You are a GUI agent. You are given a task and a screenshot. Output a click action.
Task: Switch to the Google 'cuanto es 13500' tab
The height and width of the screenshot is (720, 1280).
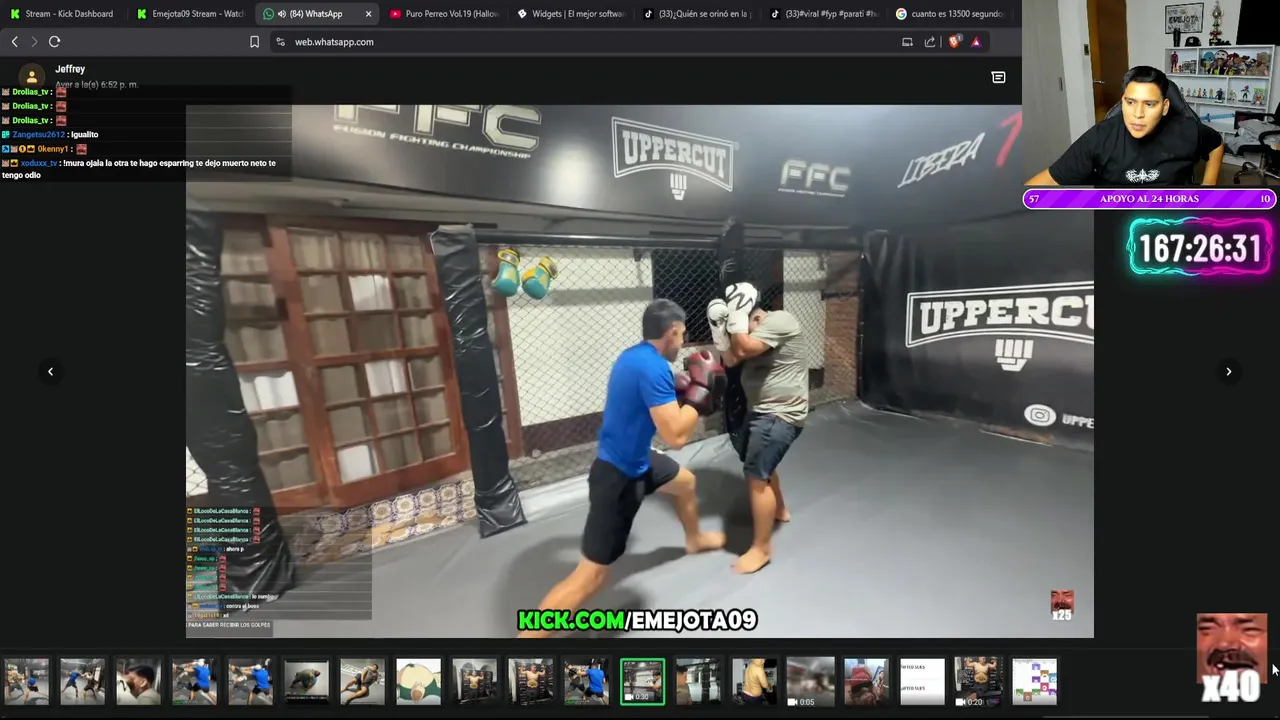[950, 14]
